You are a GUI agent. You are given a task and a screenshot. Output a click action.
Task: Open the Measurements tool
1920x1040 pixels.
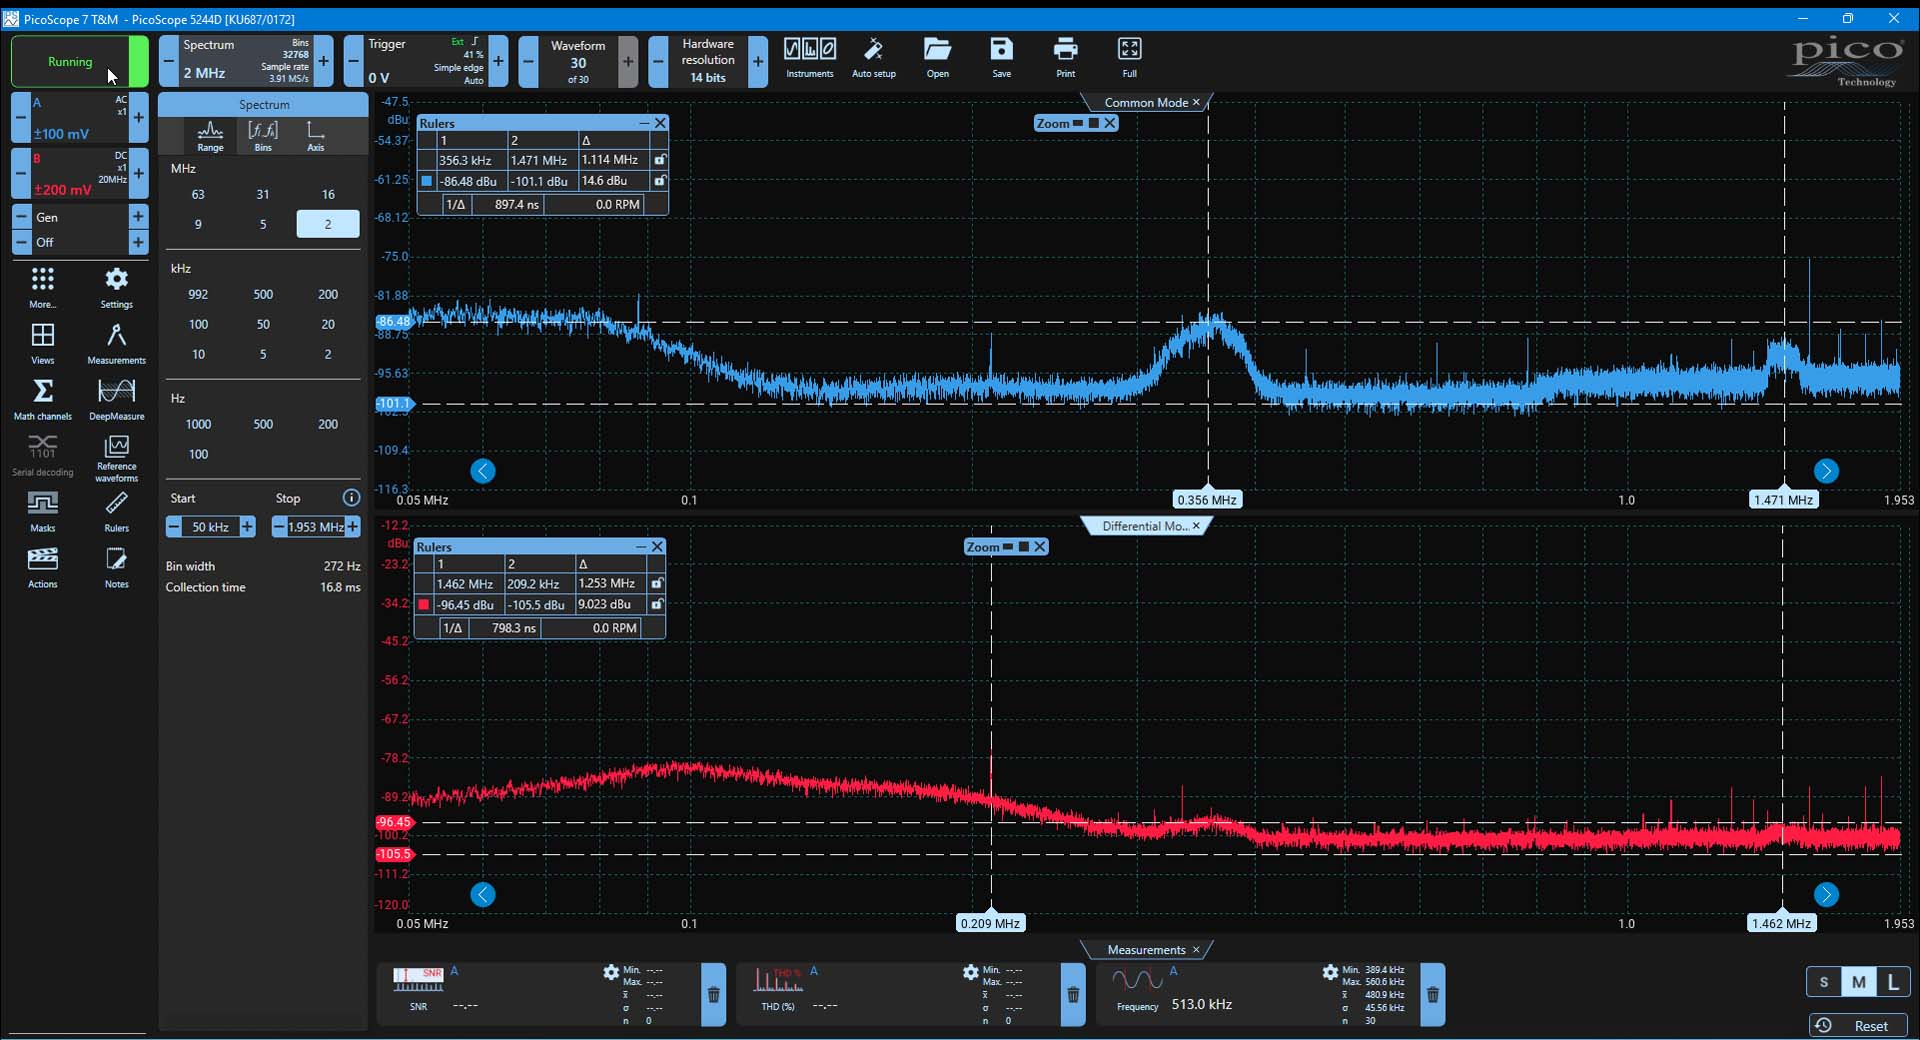(116, 343)
